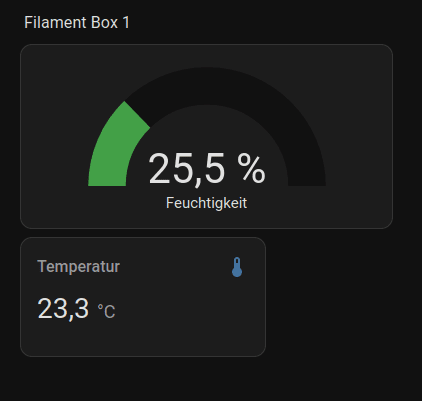
Task: Select the 25,5 humidity number
Action: point(186,169)
